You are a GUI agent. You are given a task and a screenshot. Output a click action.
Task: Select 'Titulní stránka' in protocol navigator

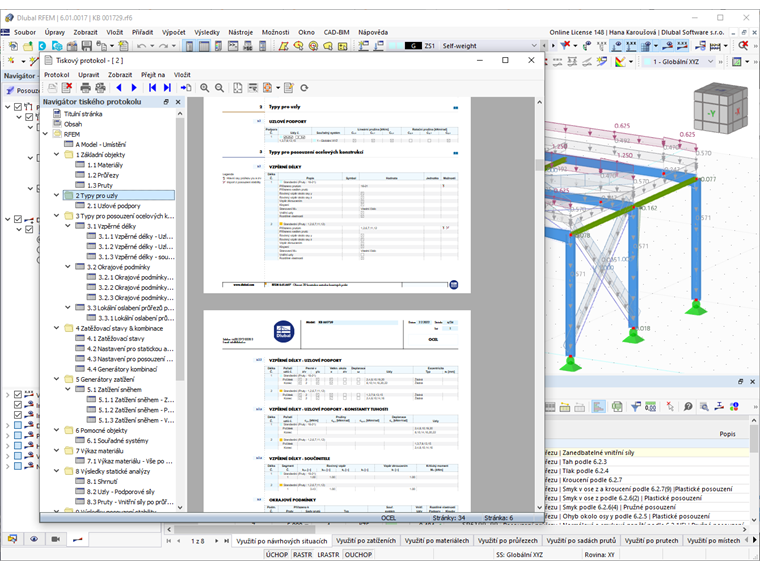[83, 114]
